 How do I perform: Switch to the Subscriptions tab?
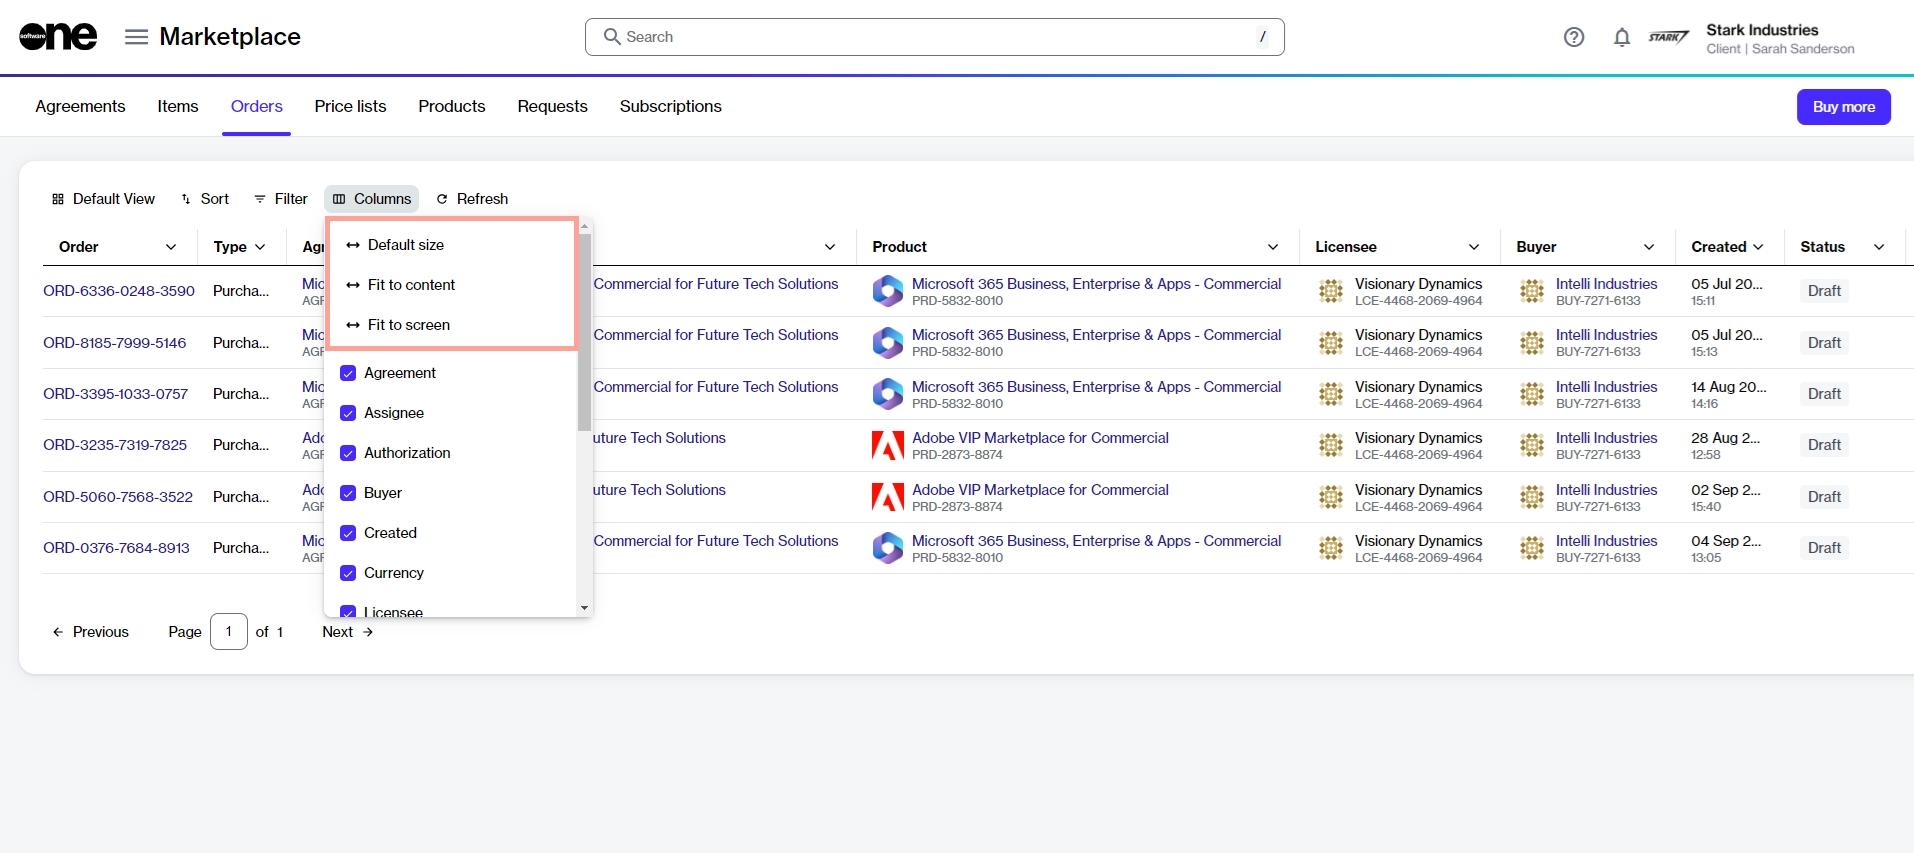tap(670, 106)
